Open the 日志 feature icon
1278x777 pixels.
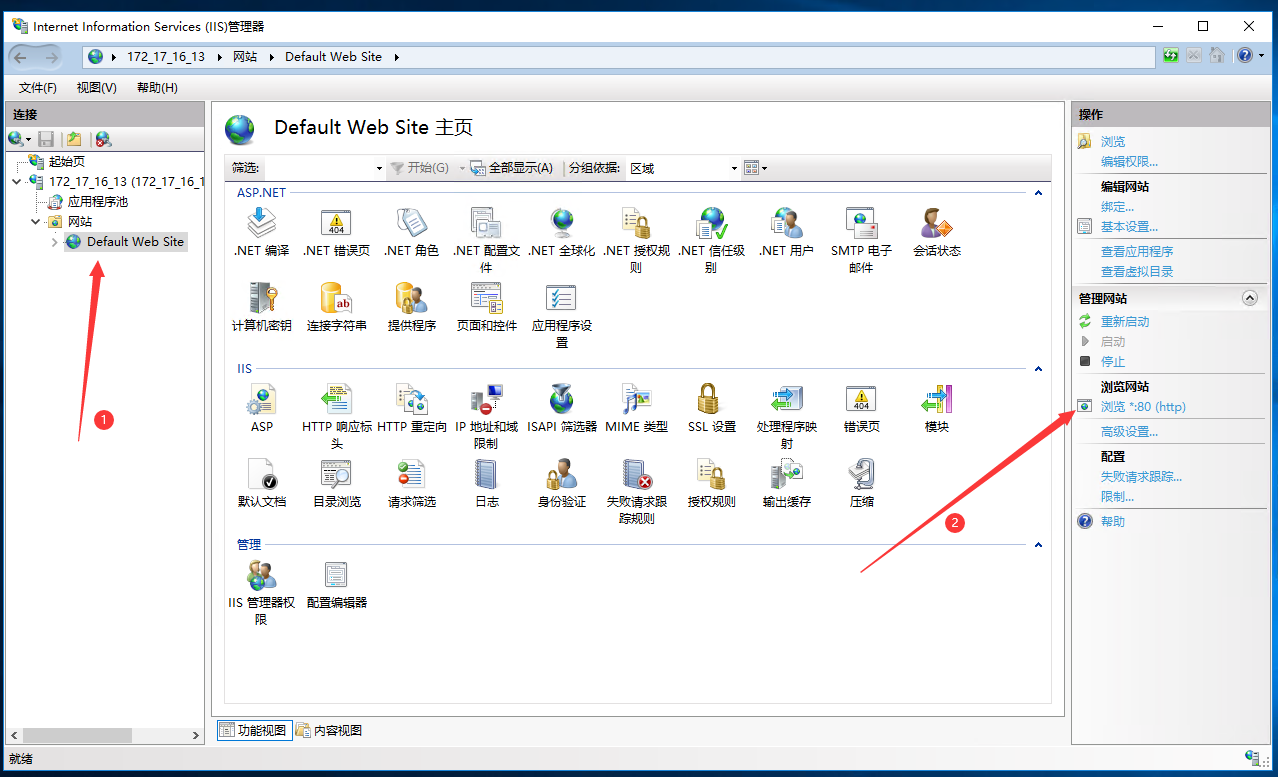(487, 477)
